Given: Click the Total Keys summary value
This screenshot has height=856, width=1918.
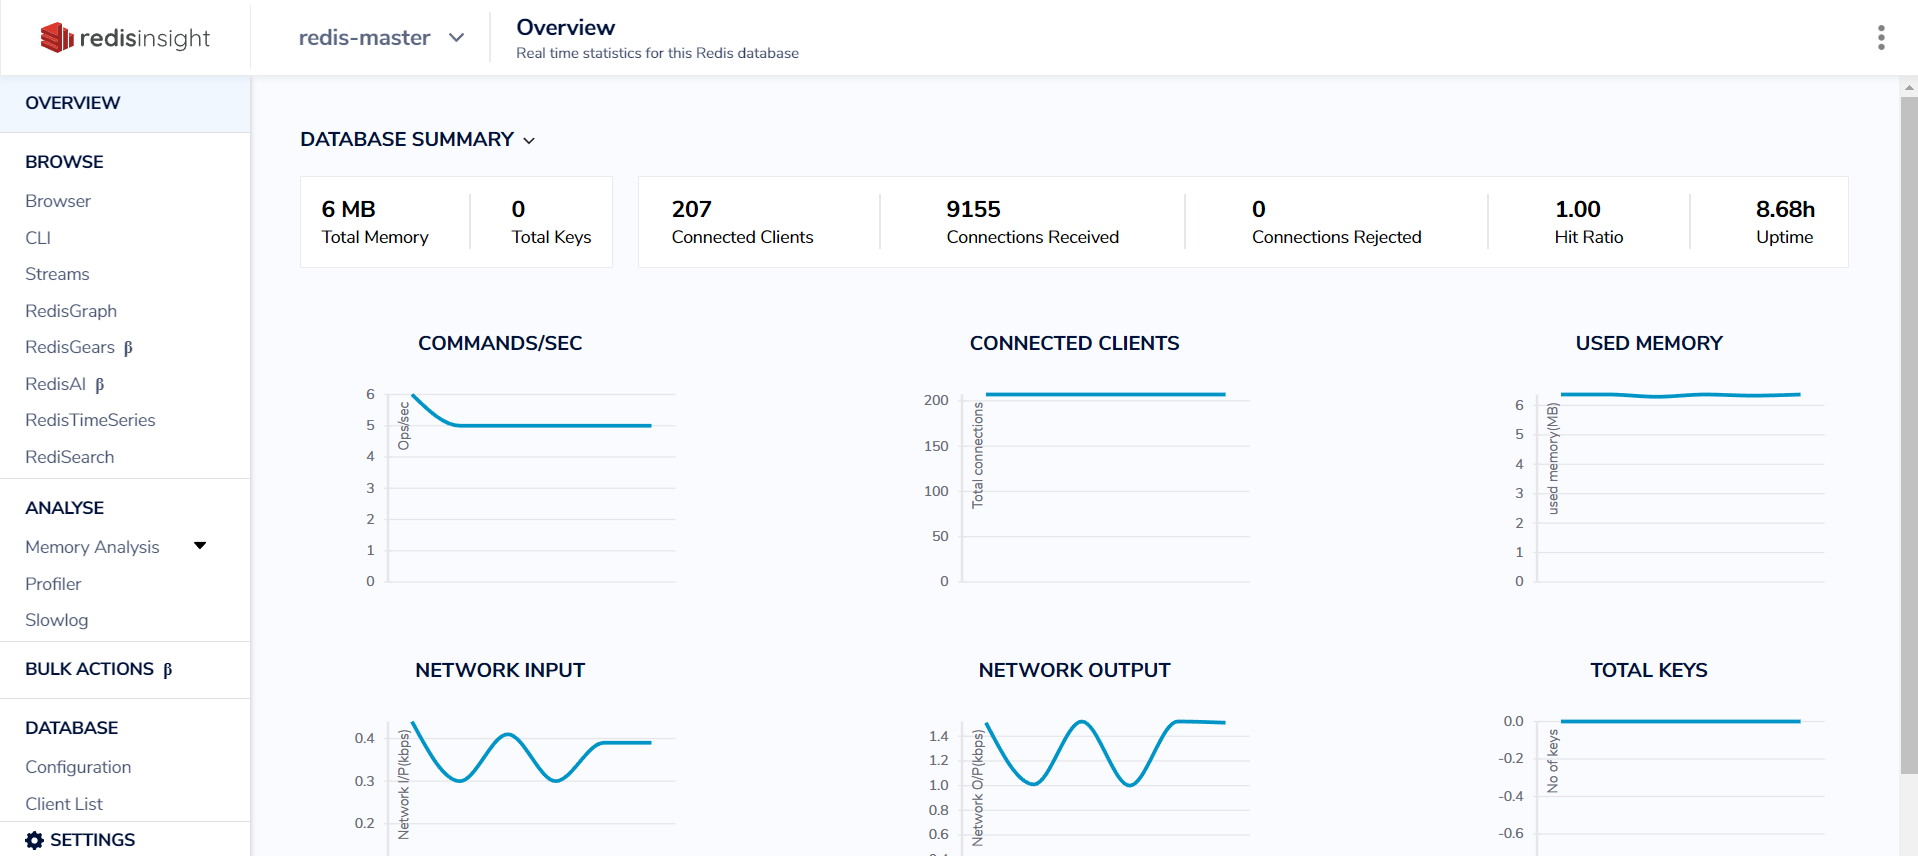Looking at the screenshot, I should click(551, 222).
